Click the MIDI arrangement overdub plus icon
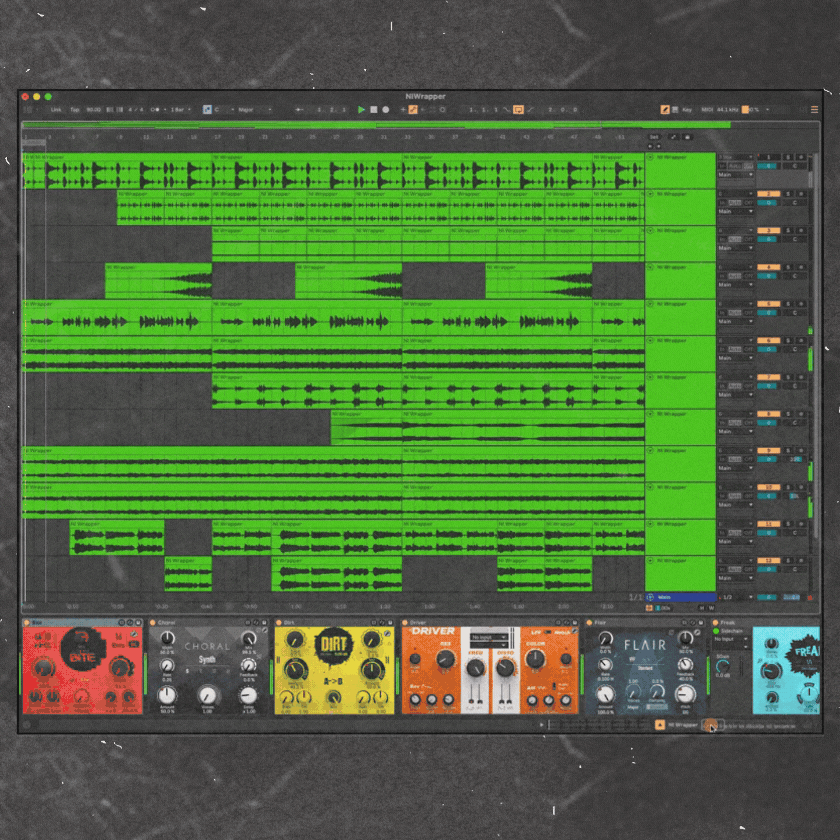This screenshot has width=840, height=840. coord(403,110)
